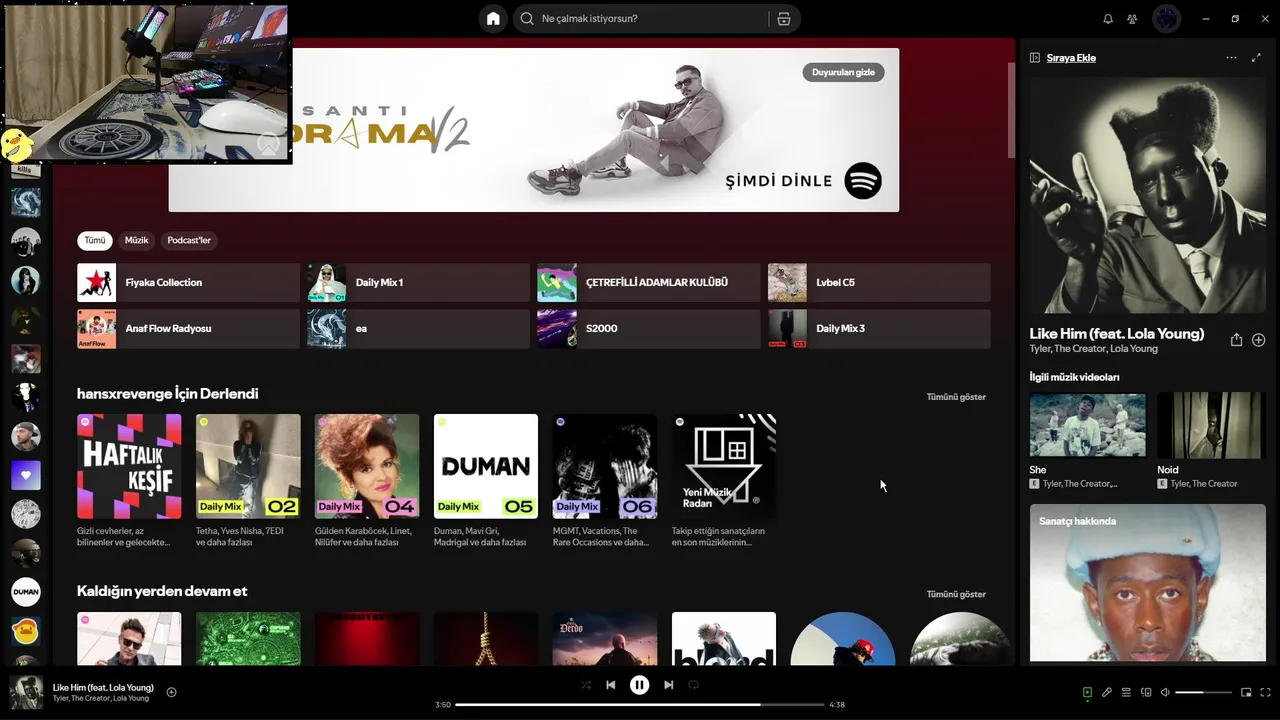This screenshot has width=1280, height=720.
Task: Click the search magnifier icon
Action: (527, 18)
